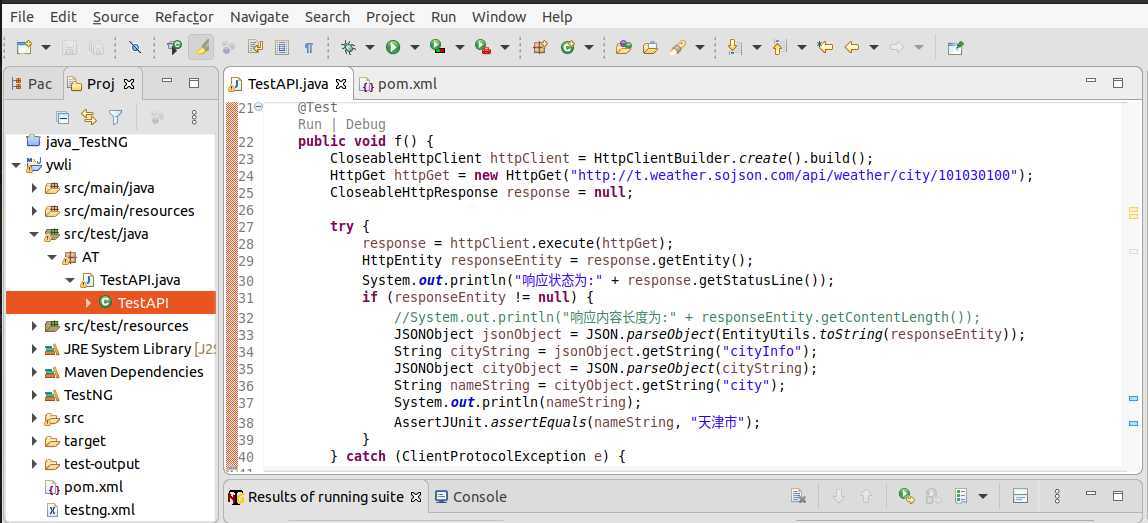Toggle Show Whitespace Characters pilcrow icon
This screenshot has width=1148, height=523.
pyautogui.click(x=308, y=48)
